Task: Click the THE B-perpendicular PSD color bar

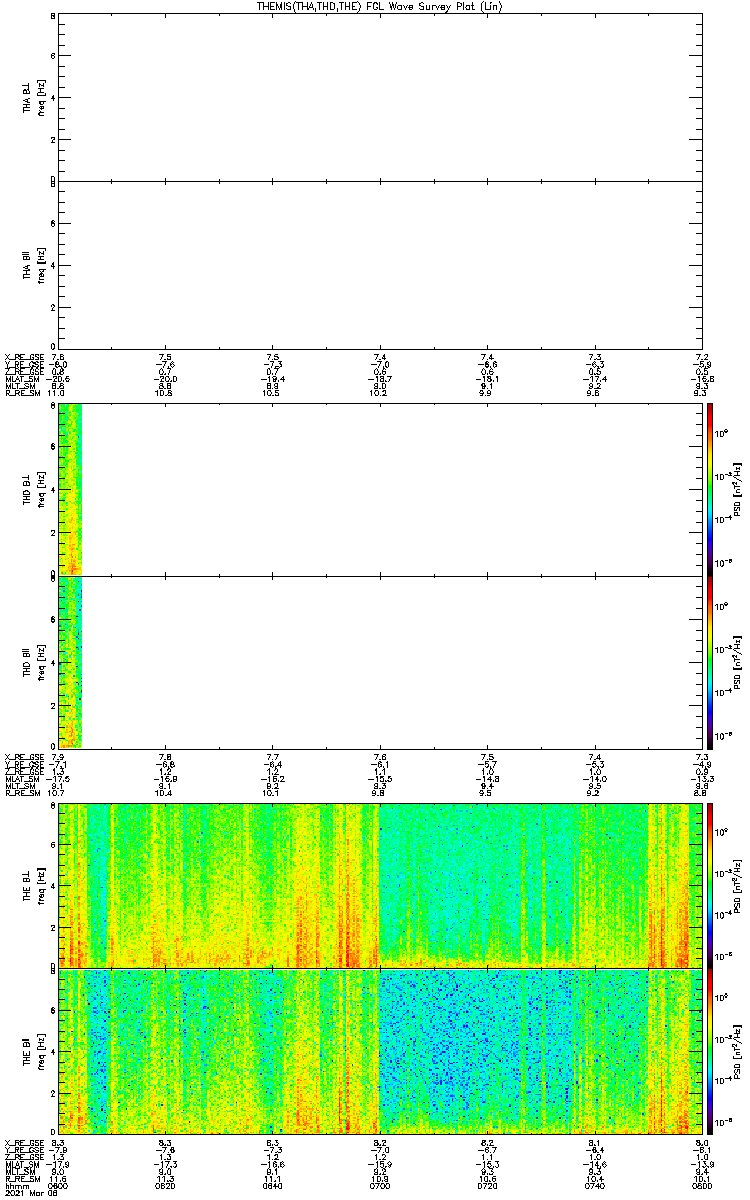Action: pos(710,884)
